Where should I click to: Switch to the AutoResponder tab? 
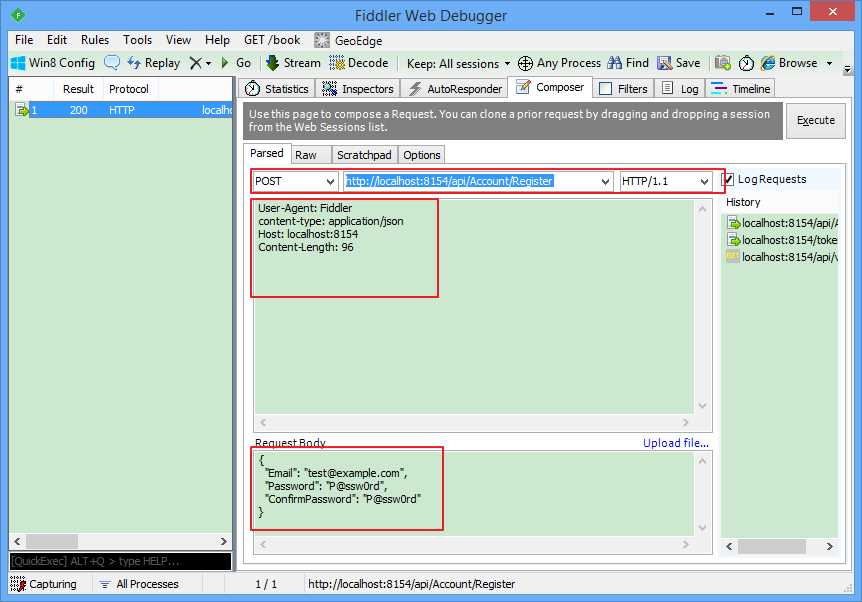click(x=455, y=89)
